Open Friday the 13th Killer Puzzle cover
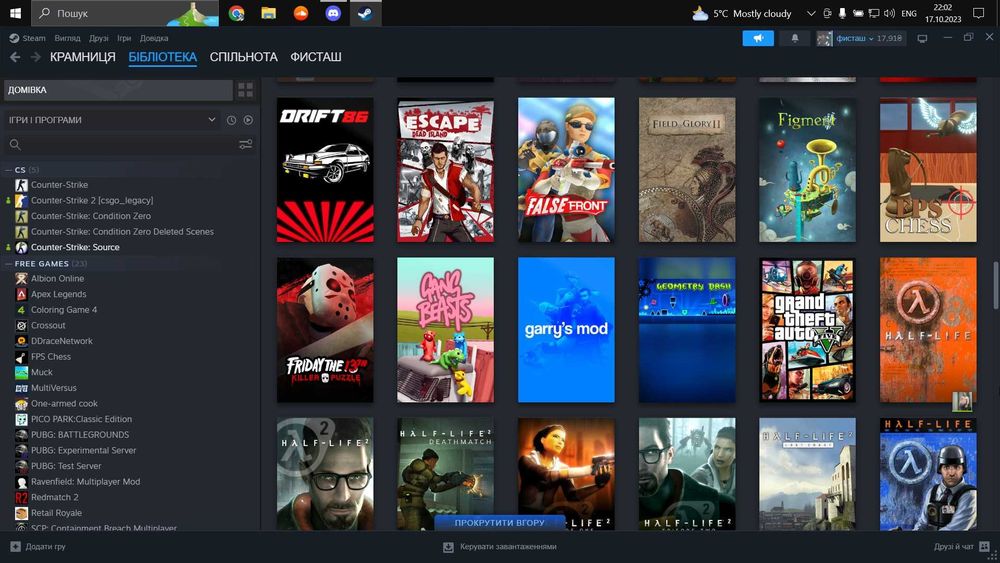1000x563 pixels. click(x=325, y=330)
